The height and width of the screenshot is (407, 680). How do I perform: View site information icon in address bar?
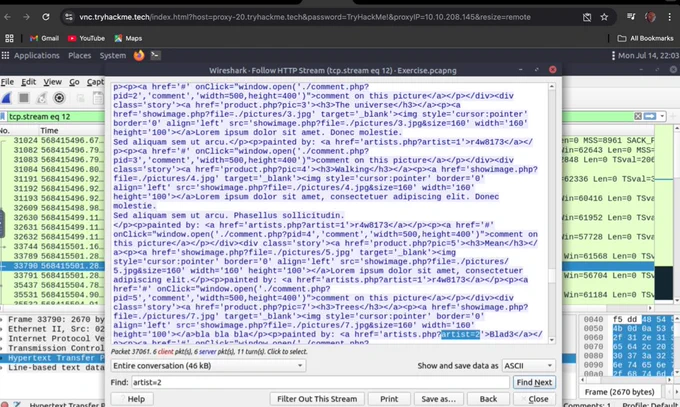[69, 17]
